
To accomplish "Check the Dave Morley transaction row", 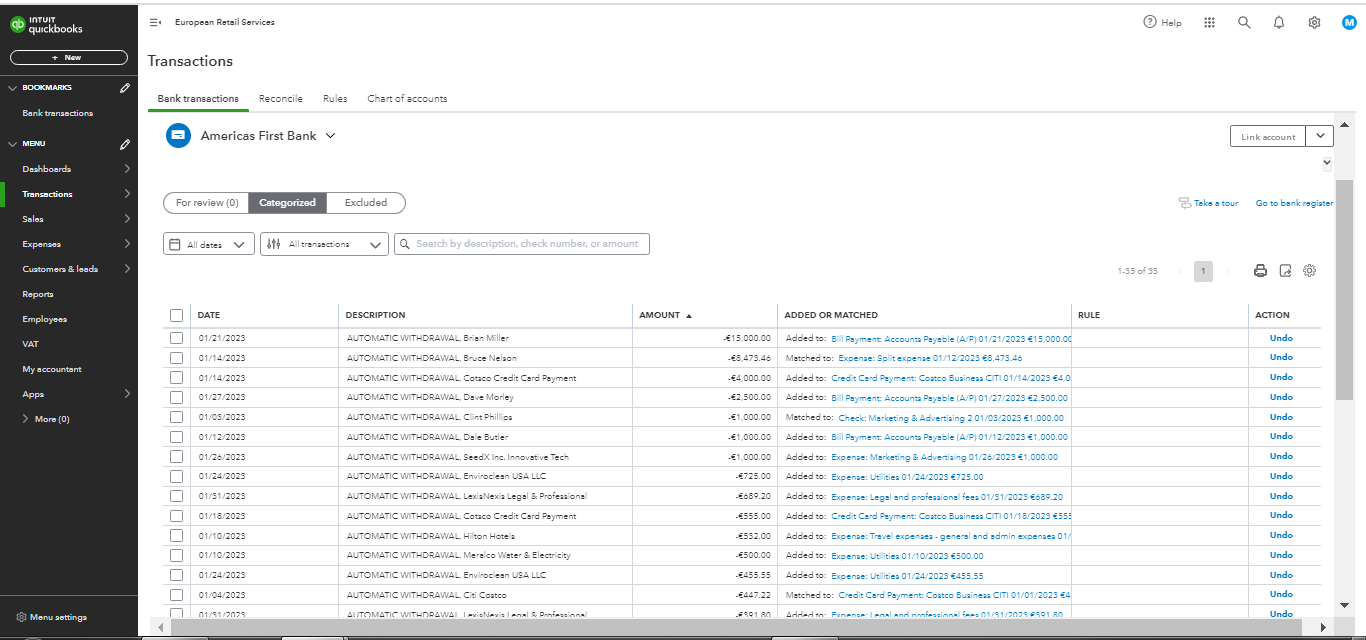I will 177,397.
